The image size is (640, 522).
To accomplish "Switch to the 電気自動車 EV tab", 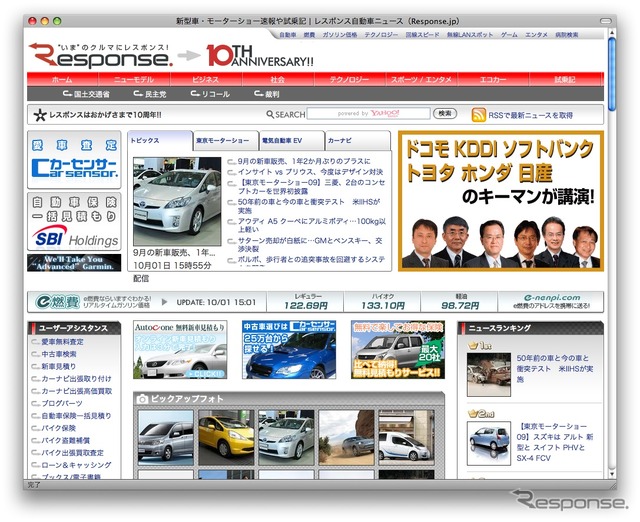I will [x=292, y=140].
